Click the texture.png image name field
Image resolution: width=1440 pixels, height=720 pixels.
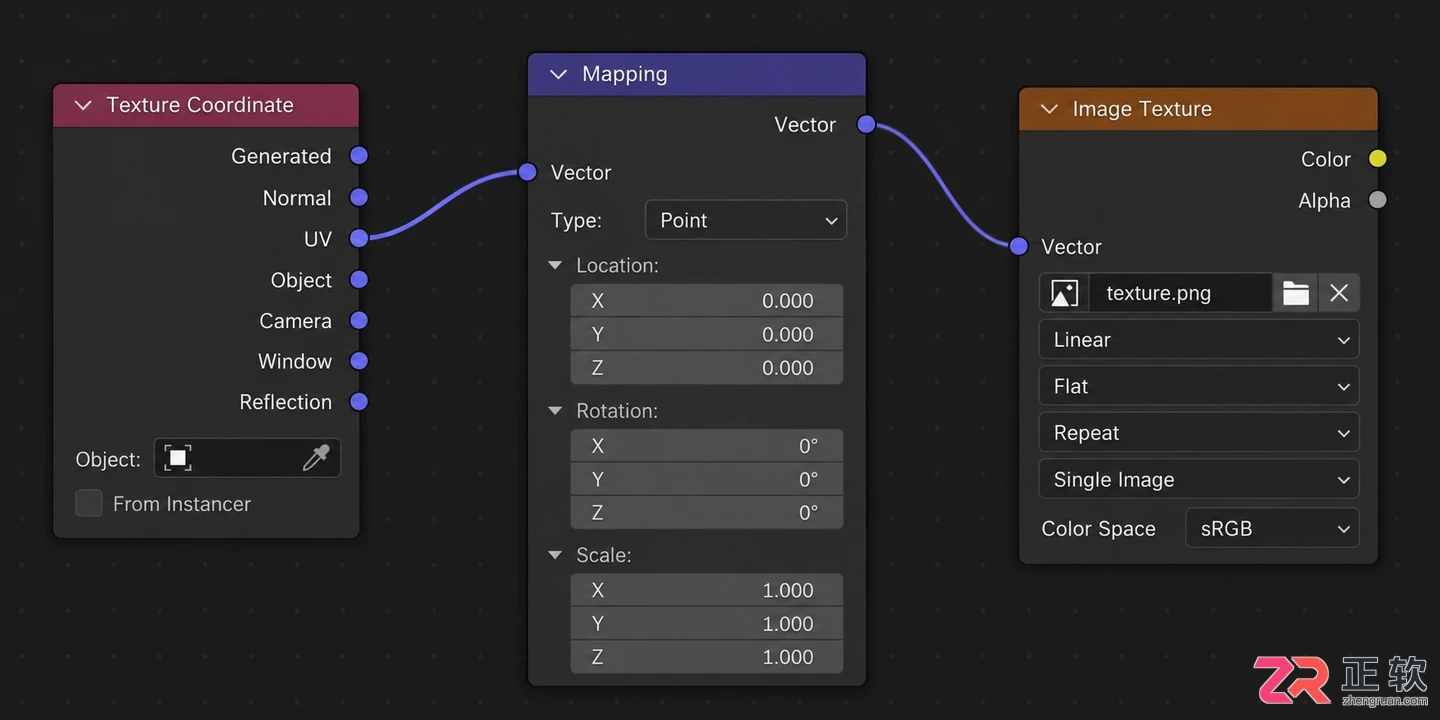1180,293
